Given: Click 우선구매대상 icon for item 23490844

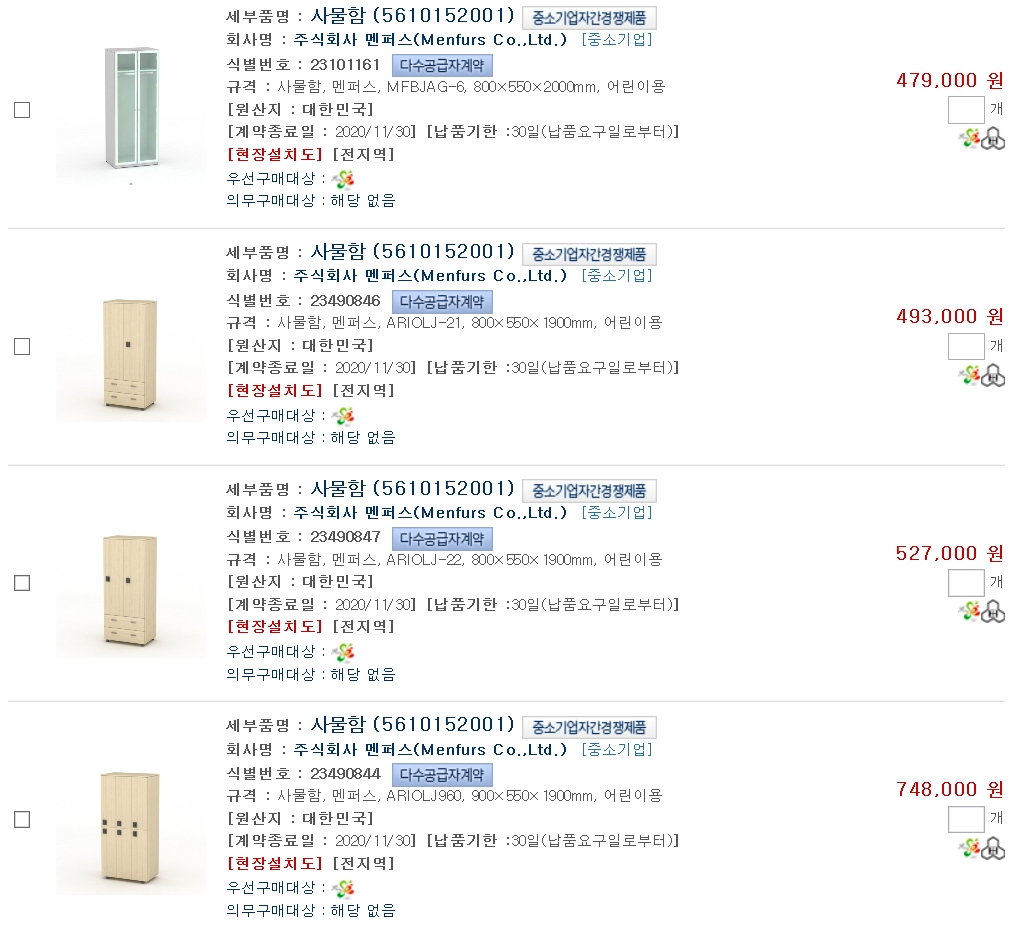Looking at the screenshot, I should pos(344,888).
